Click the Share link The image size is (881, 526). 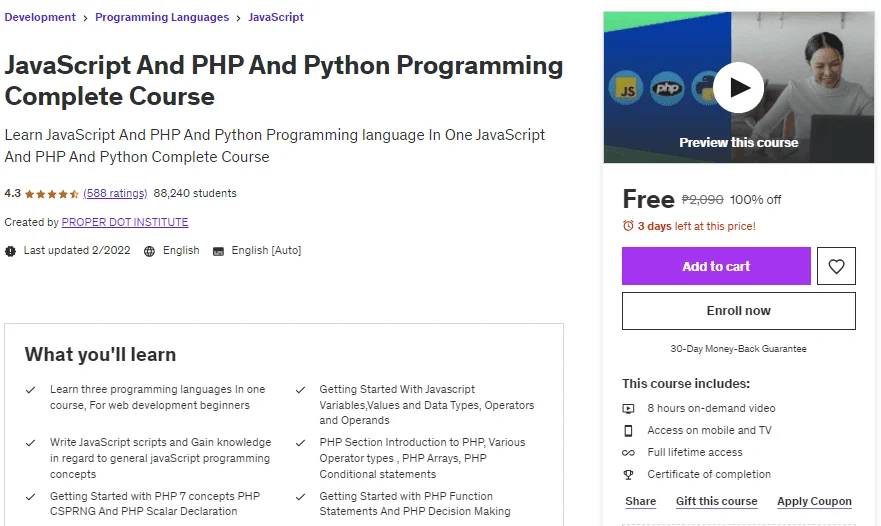pyautogui.click(x=641, y=501)
